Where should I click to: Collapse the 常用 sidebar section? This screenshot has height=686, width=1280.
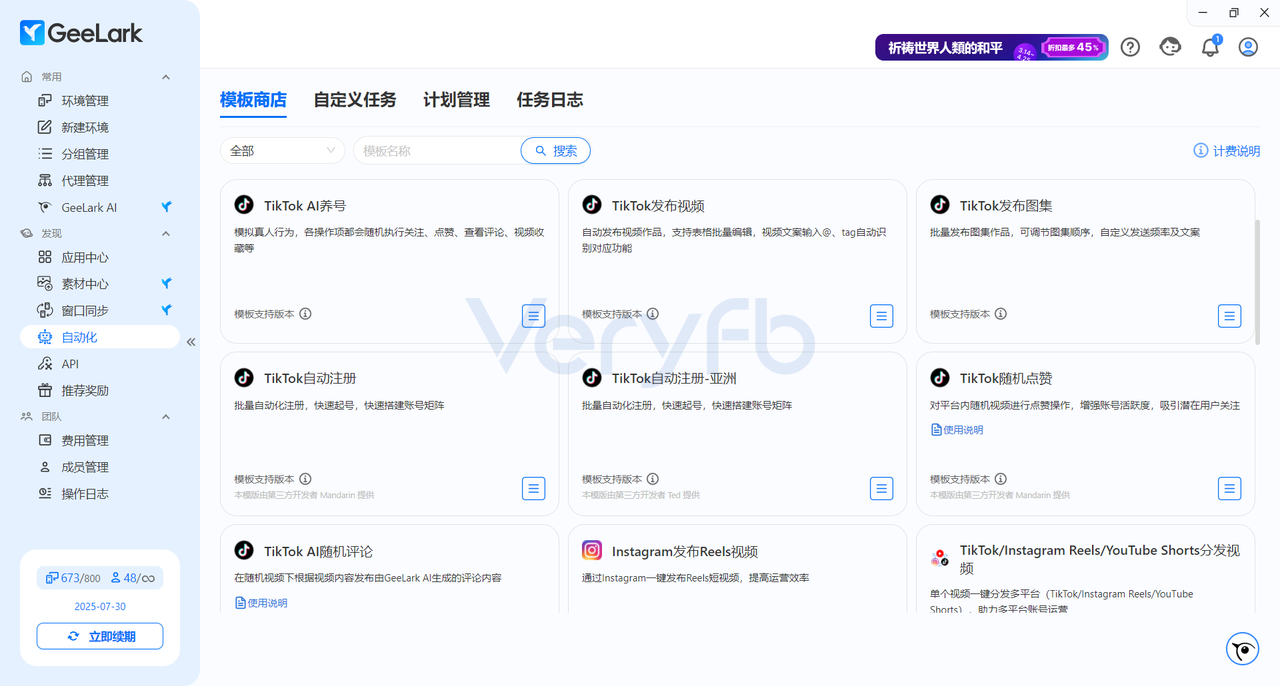point(166,77)
